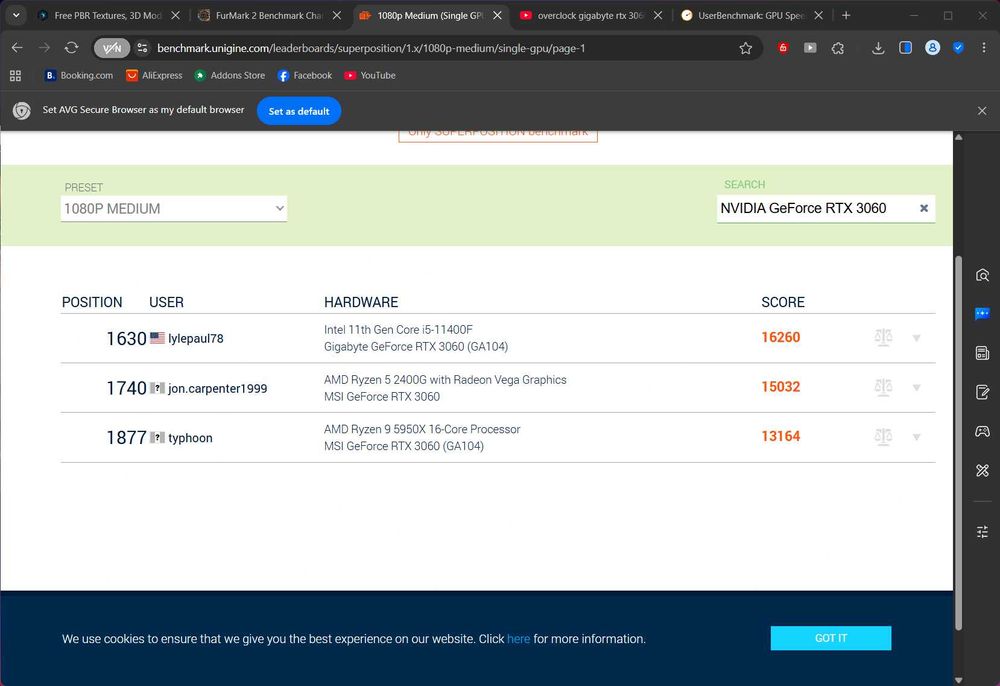Click the 'here' cookie information link

click(518, 639)
